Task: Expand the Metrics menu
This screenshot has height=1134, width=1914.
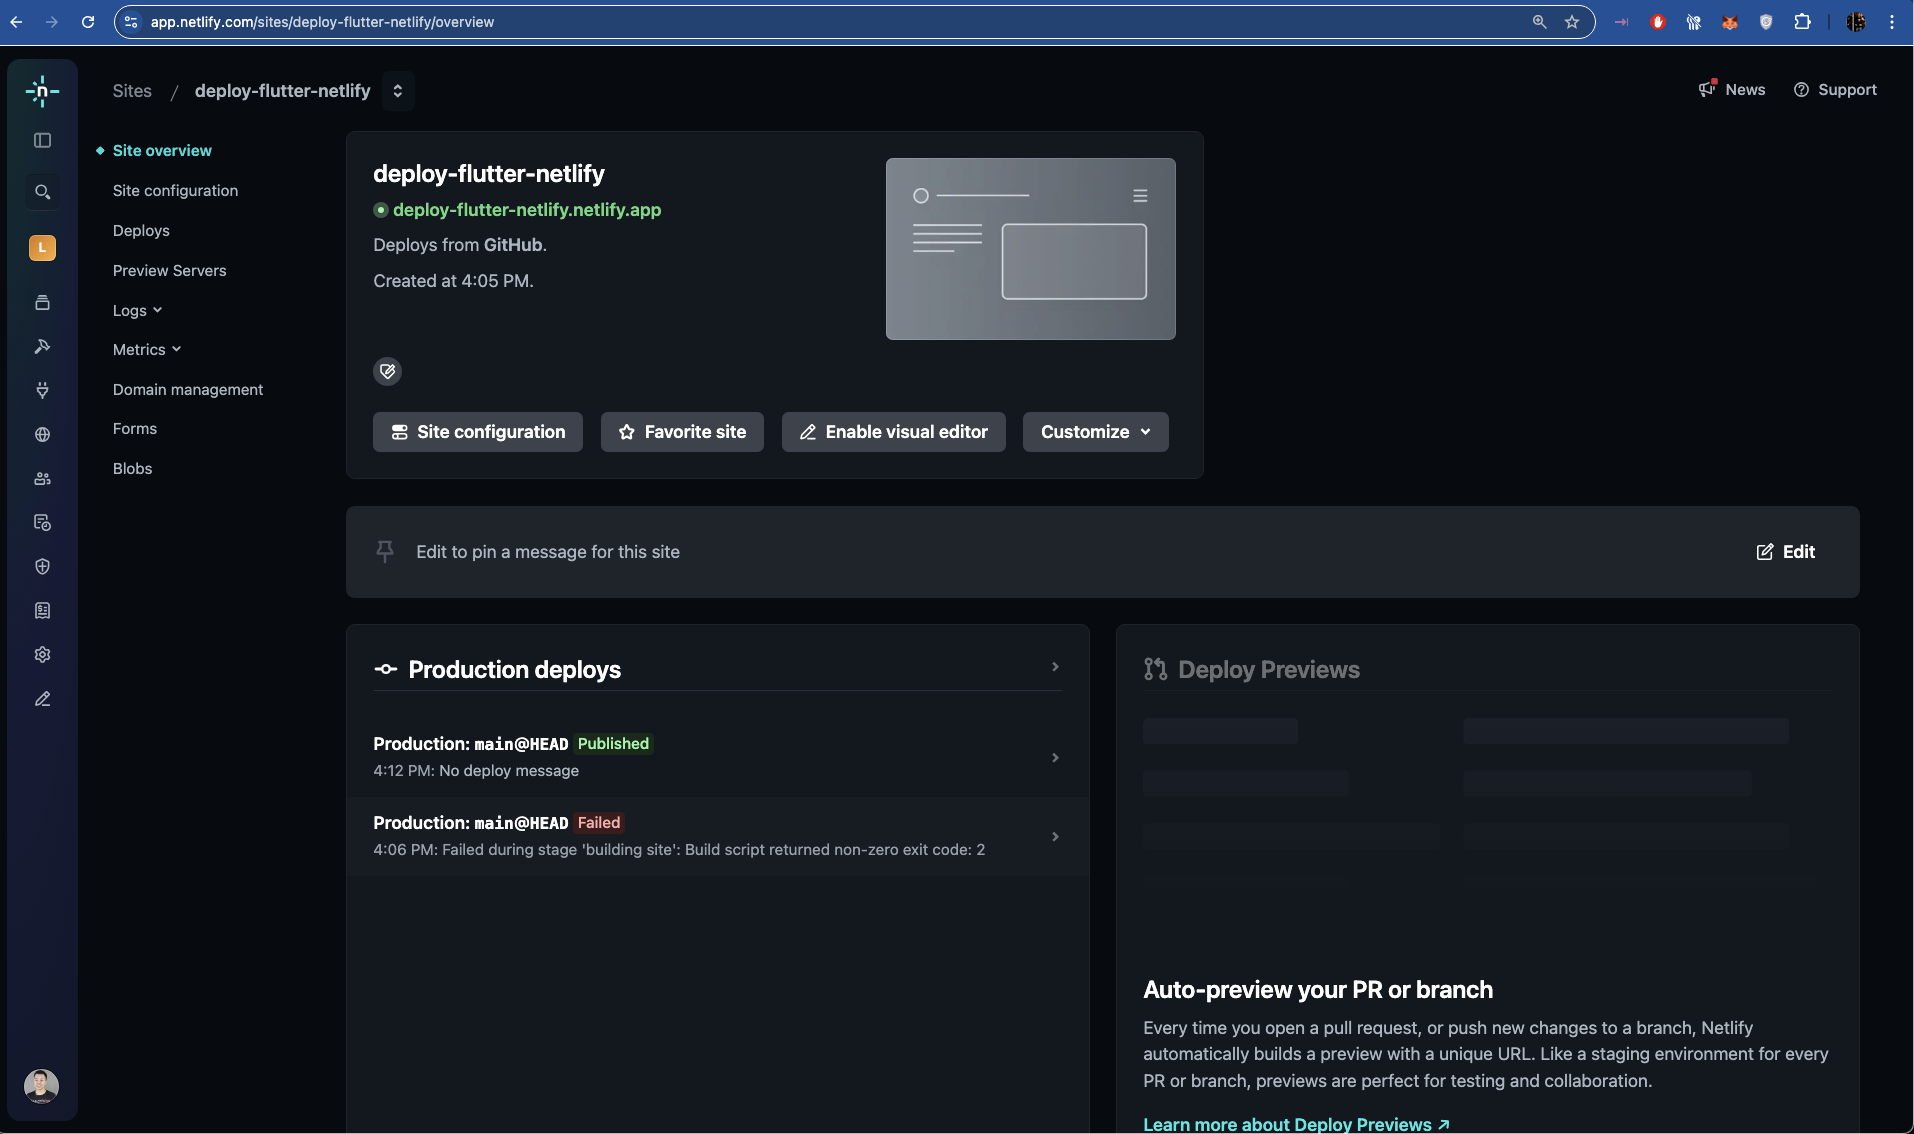Action: click(147, 350)
